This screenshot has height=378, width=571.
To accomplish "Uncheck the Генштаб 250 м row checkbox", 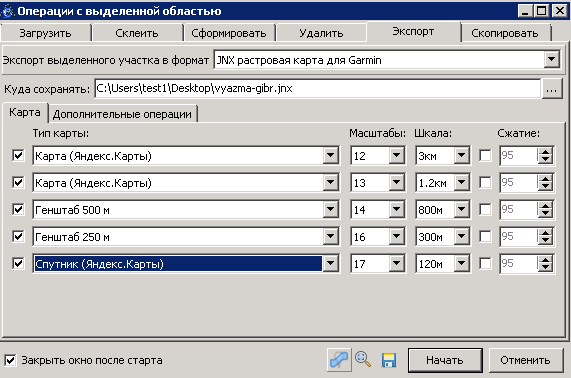I will tap(18, 236).
